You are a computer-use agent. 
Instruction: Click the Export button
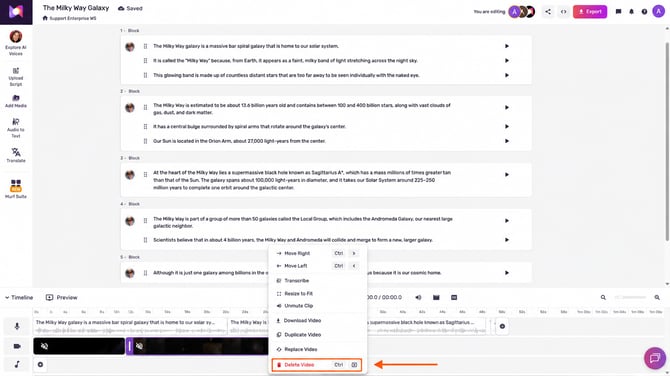[590, 12]
